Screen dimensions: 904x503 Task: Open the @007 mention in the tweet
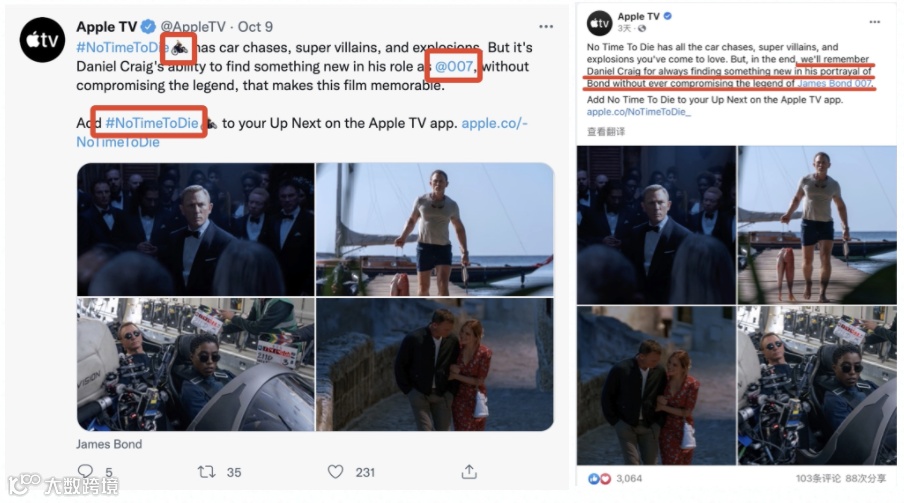pos(454,66)
